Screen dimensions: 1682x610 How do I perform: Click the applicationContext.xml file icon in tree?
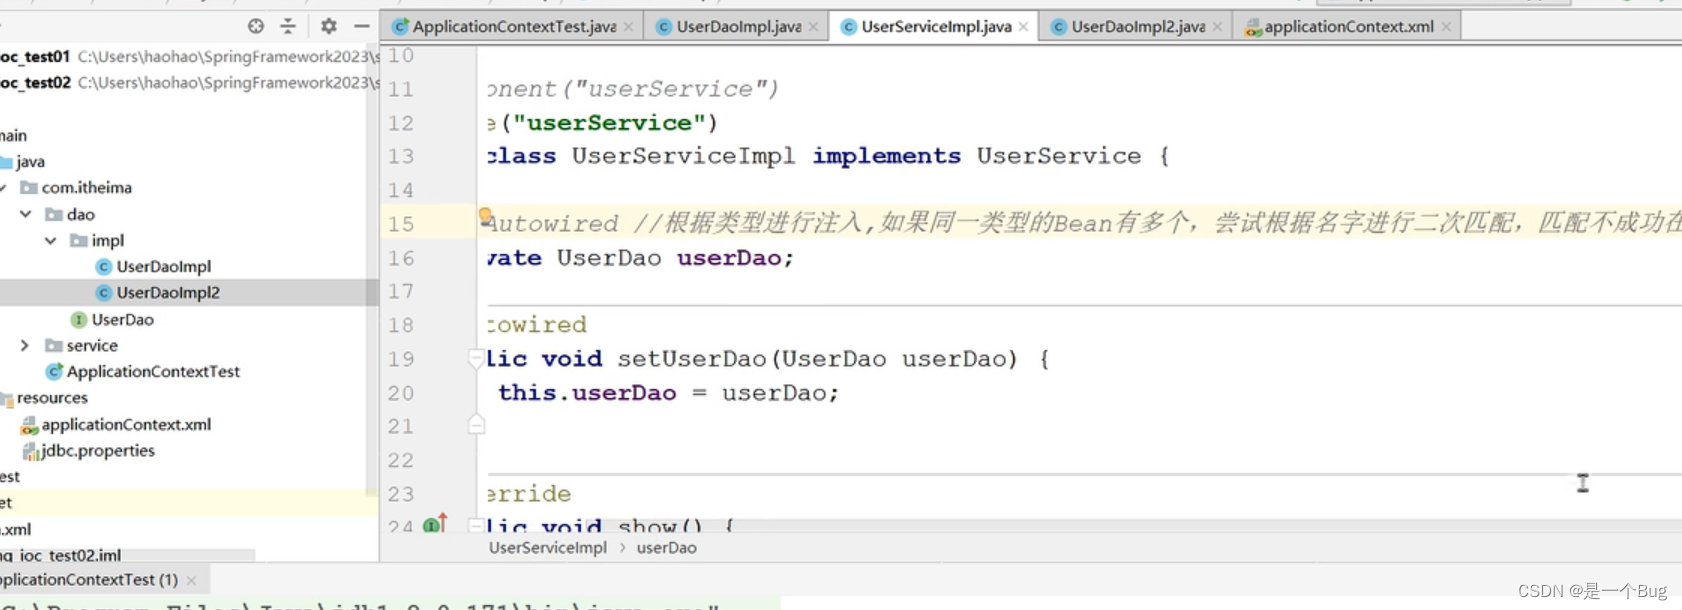click(x=29, y=425)
